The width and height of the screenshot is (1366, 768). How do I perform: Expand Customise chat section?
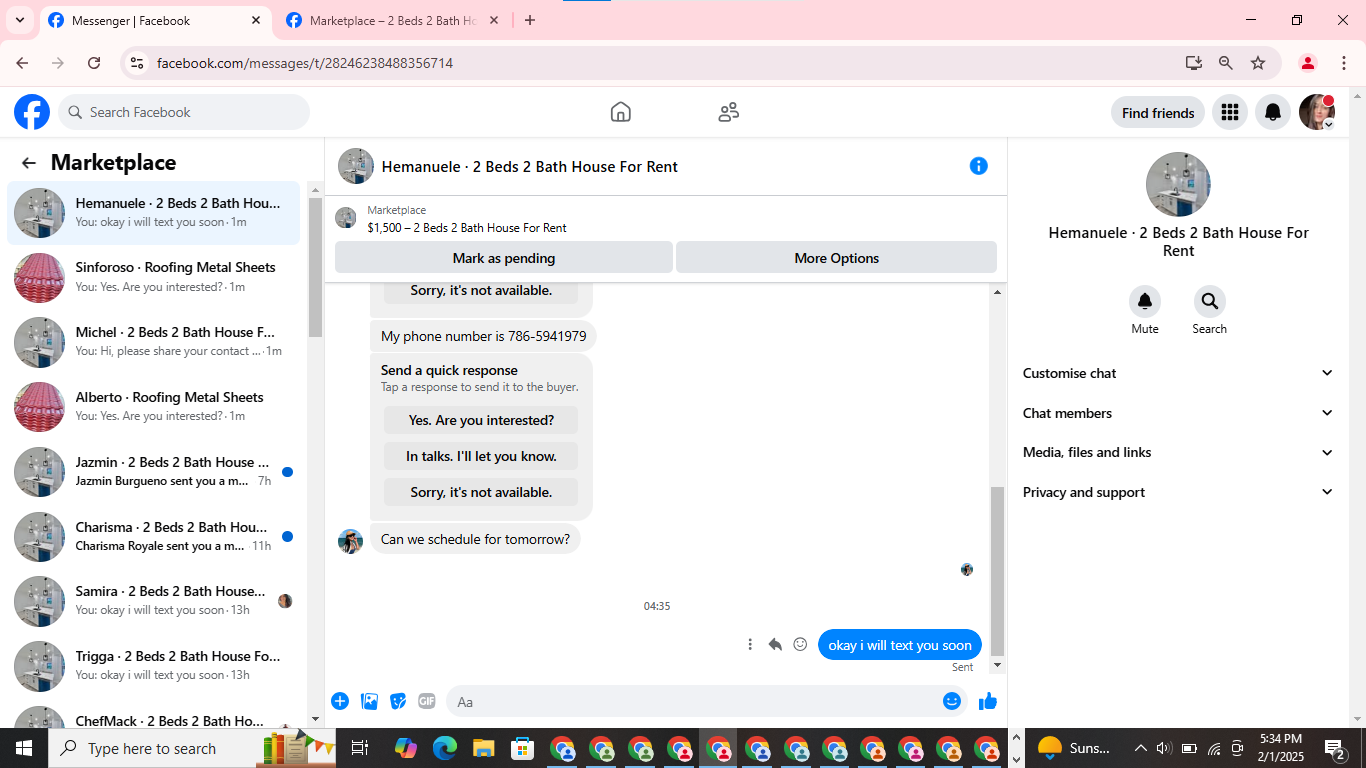tap(1178, 373)
